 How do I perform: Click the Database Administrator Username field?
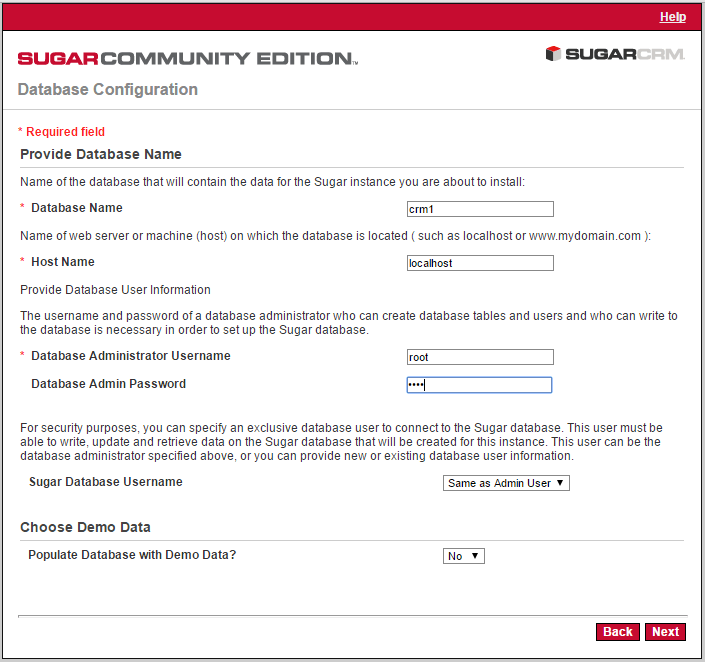(x=480, y=357)
